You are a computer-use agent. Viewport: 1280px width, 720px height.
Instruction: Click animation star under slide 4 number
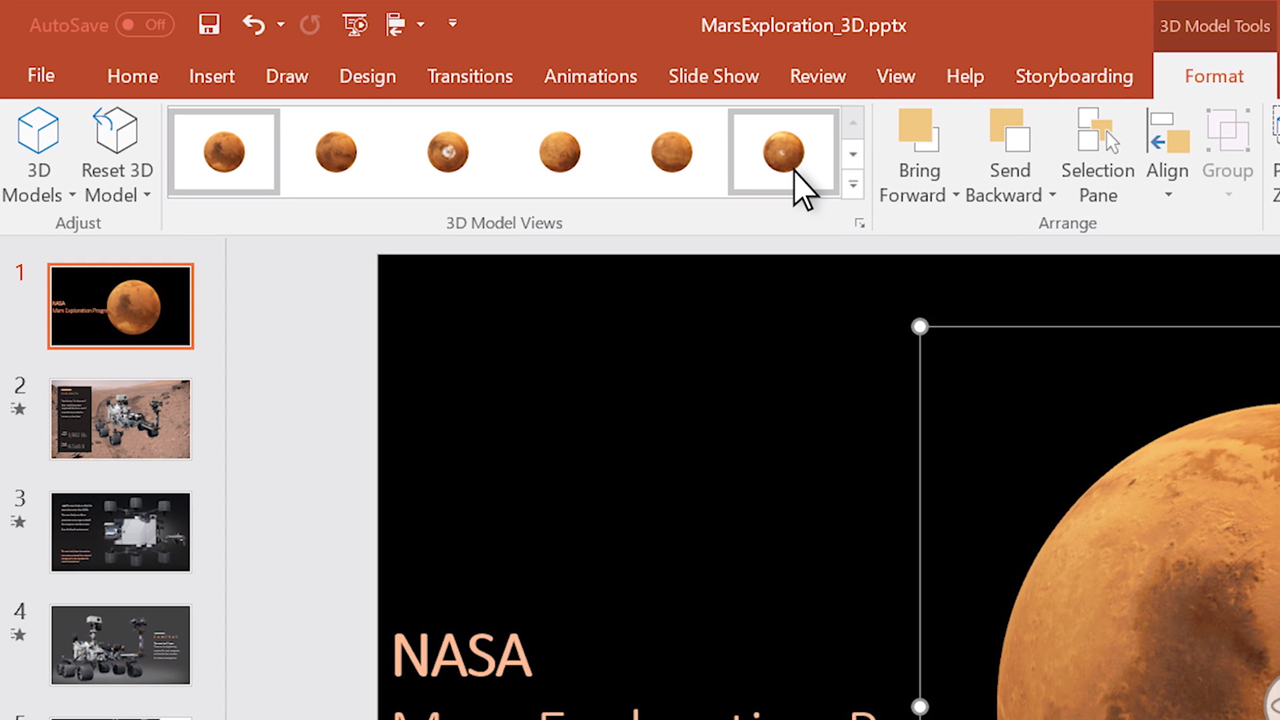(18, 635)
